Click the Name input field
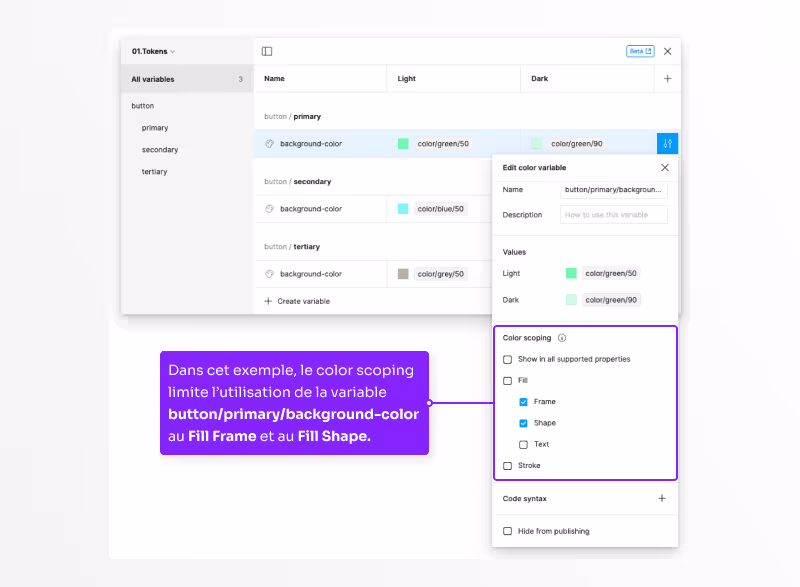The width and height of the screenshot is (800, 587). 613,190
